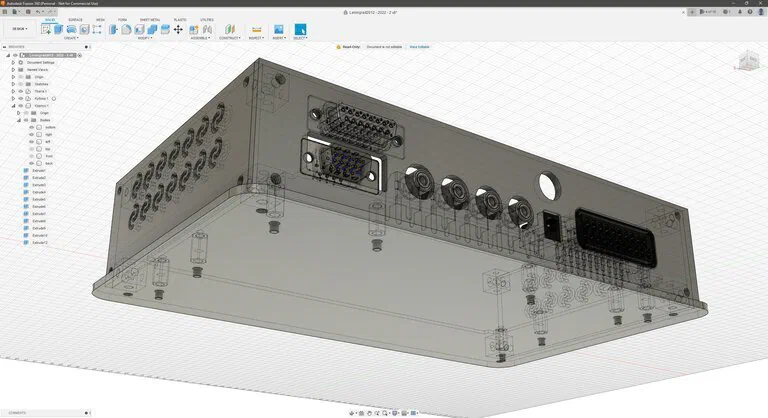The height and width of the screenshot is (418, 768).
Task: Create a New Component from Assemble group
Action: click(194, 29)
